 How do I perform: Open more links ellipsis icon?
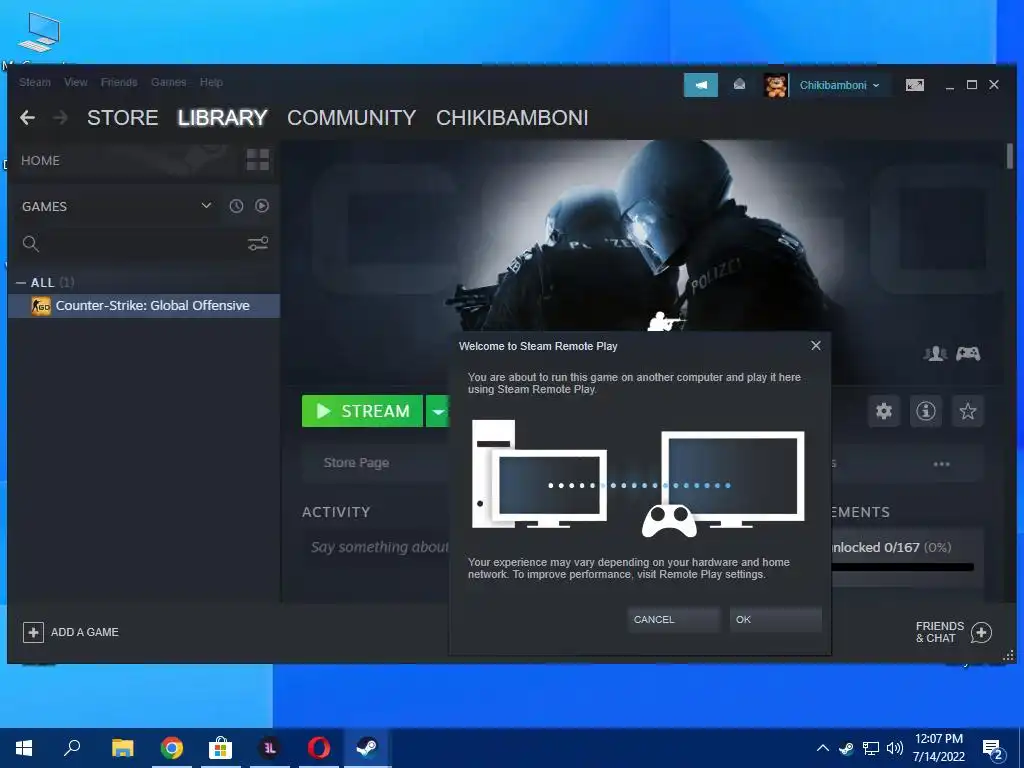pyautogui.click(x=941, y=464)
